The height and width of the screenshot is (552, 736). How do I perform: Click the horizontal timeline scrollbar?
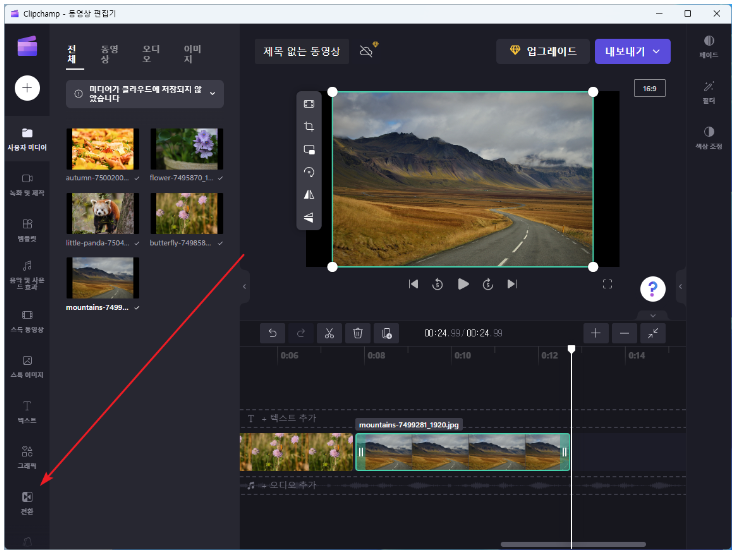[573, 544]
